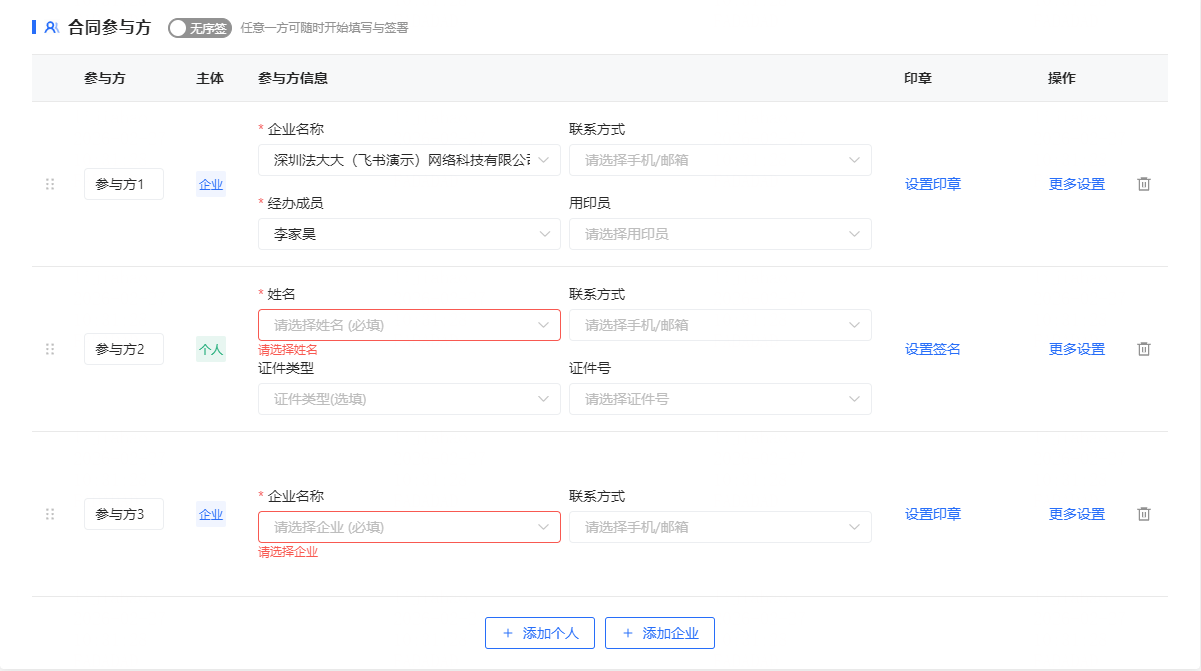1201x671 pixels.
Task: Click the 参与方2 name input field
Action: [123, 349]
